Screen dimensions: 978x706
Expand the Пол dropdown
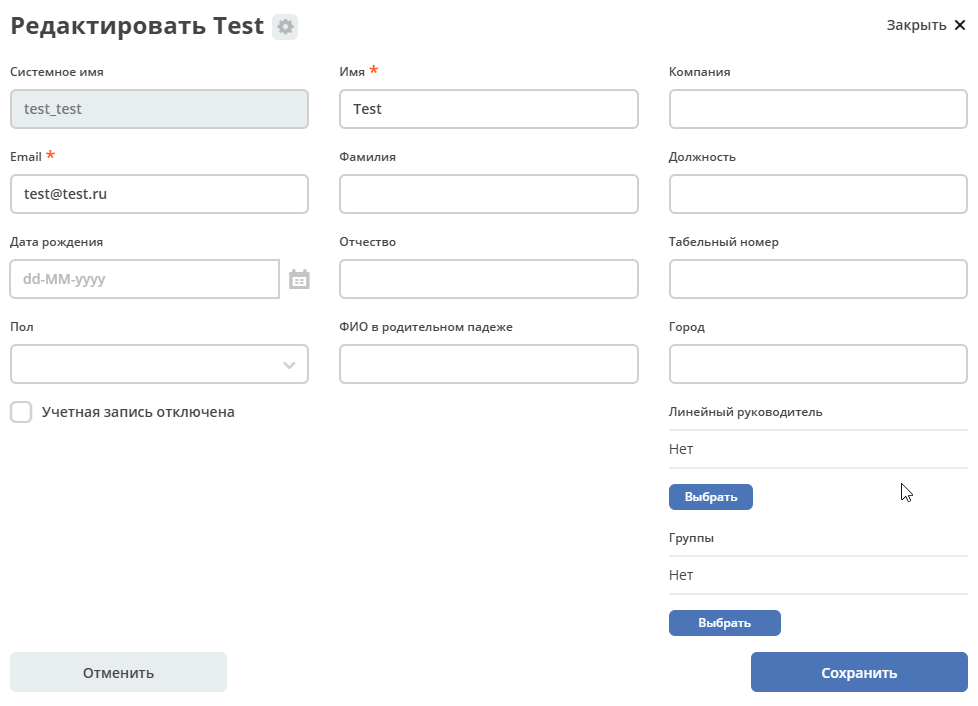[x=159, y=364]
